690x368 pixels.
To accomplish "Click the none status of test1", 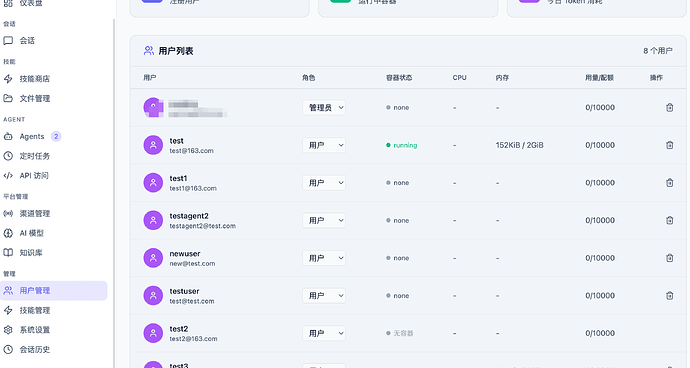I will pyautogui.click(x=397, y=183).
